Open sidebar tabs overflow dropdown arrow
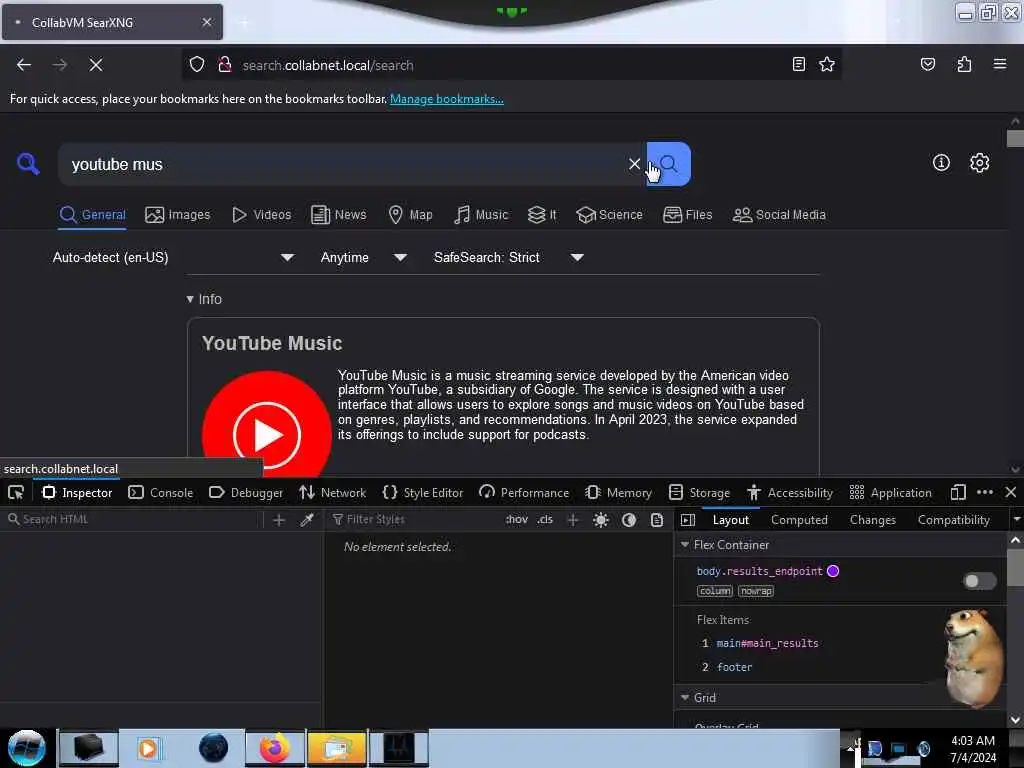Viewport: 1024px width, 768px height. pyautogui.click(x=1016, y=520)
